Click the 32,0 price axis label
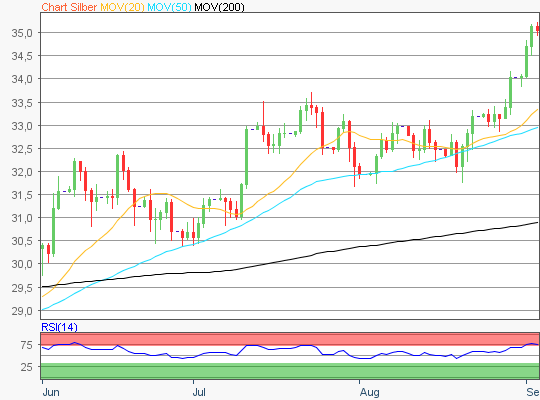This screenshot has height=400, width=540. 22,172
